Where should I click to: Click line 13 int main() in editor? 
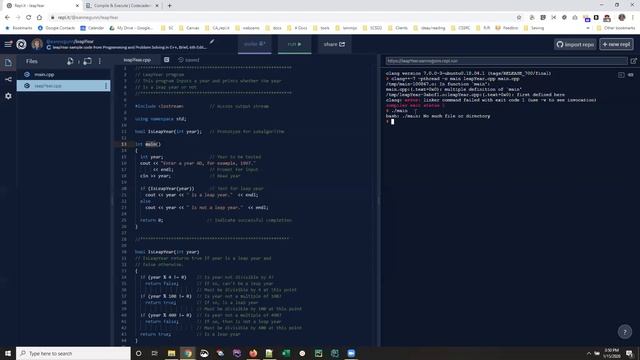tap(148, 144)
